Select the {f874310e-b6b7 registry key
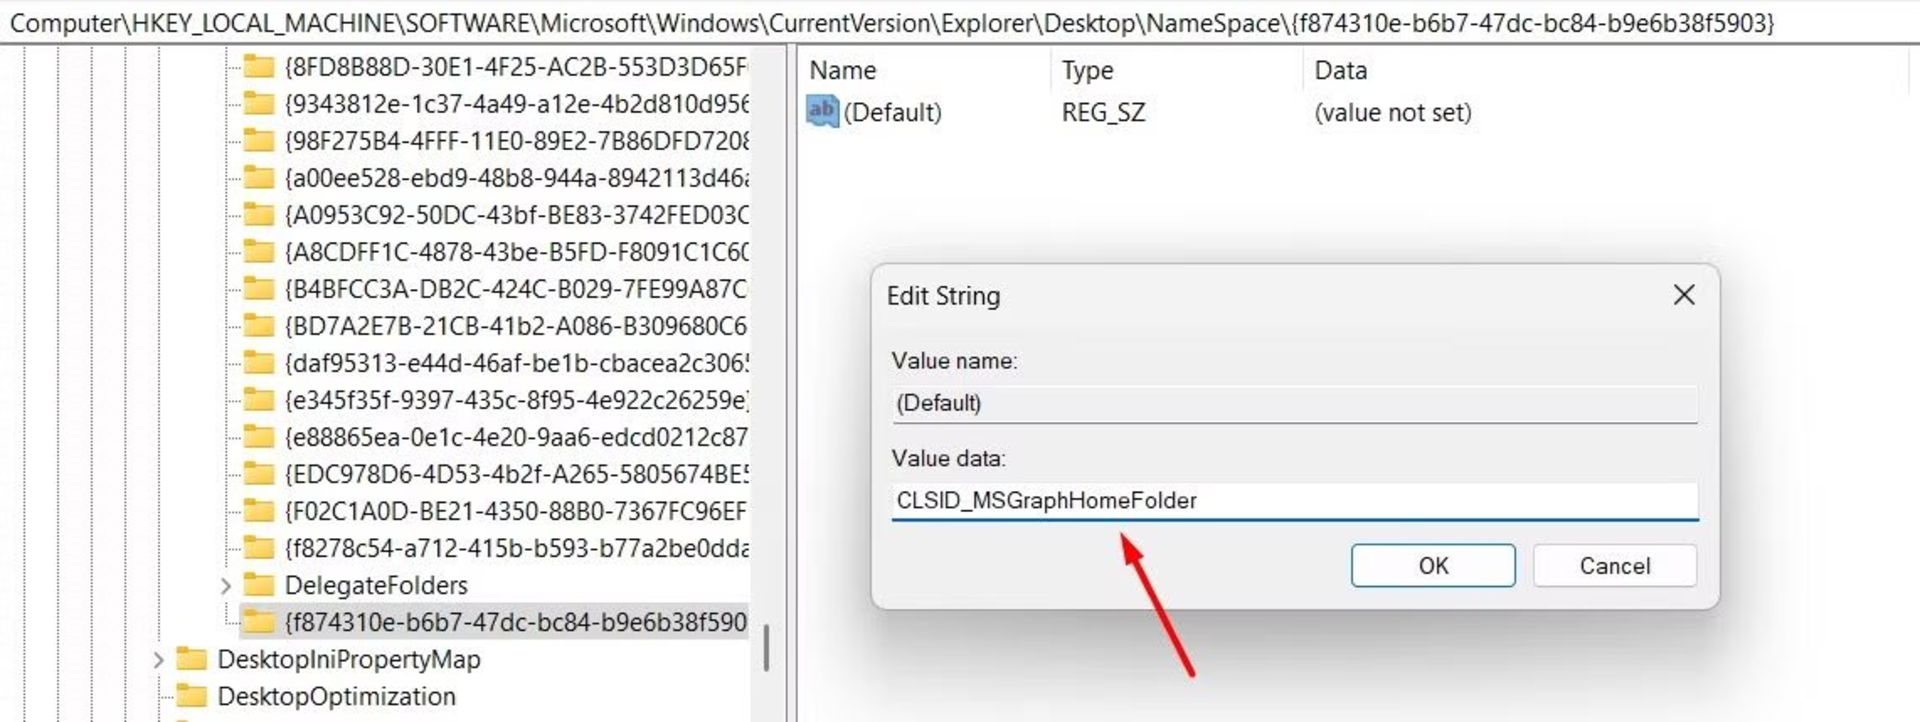Screen dimensions: 1920x722 point(515,622)
